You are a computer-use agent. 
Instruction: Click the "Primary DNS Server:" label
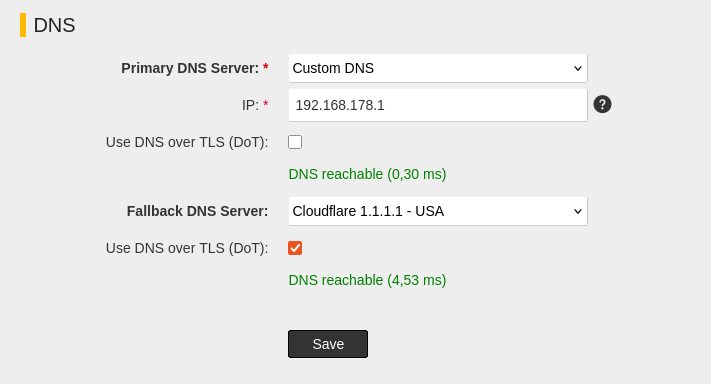(x=190, y=68)
